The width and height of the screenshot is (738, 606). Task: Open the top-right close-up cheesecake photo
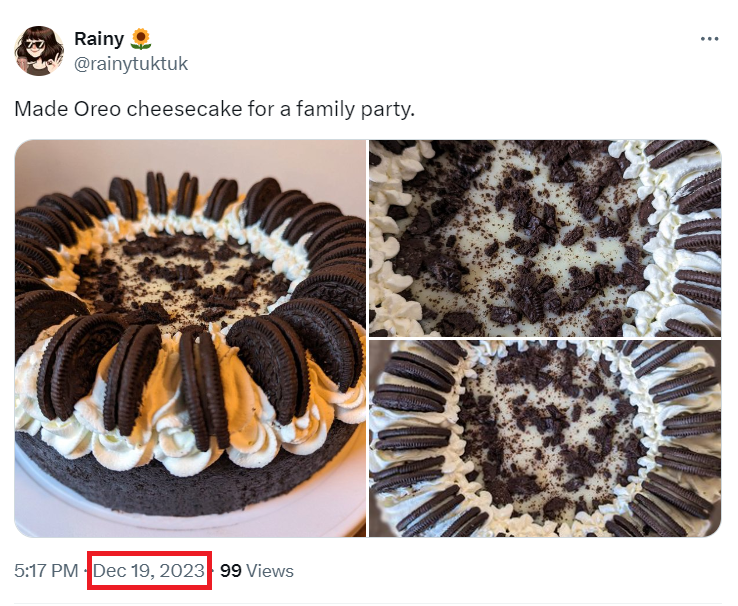coord(545,237)
